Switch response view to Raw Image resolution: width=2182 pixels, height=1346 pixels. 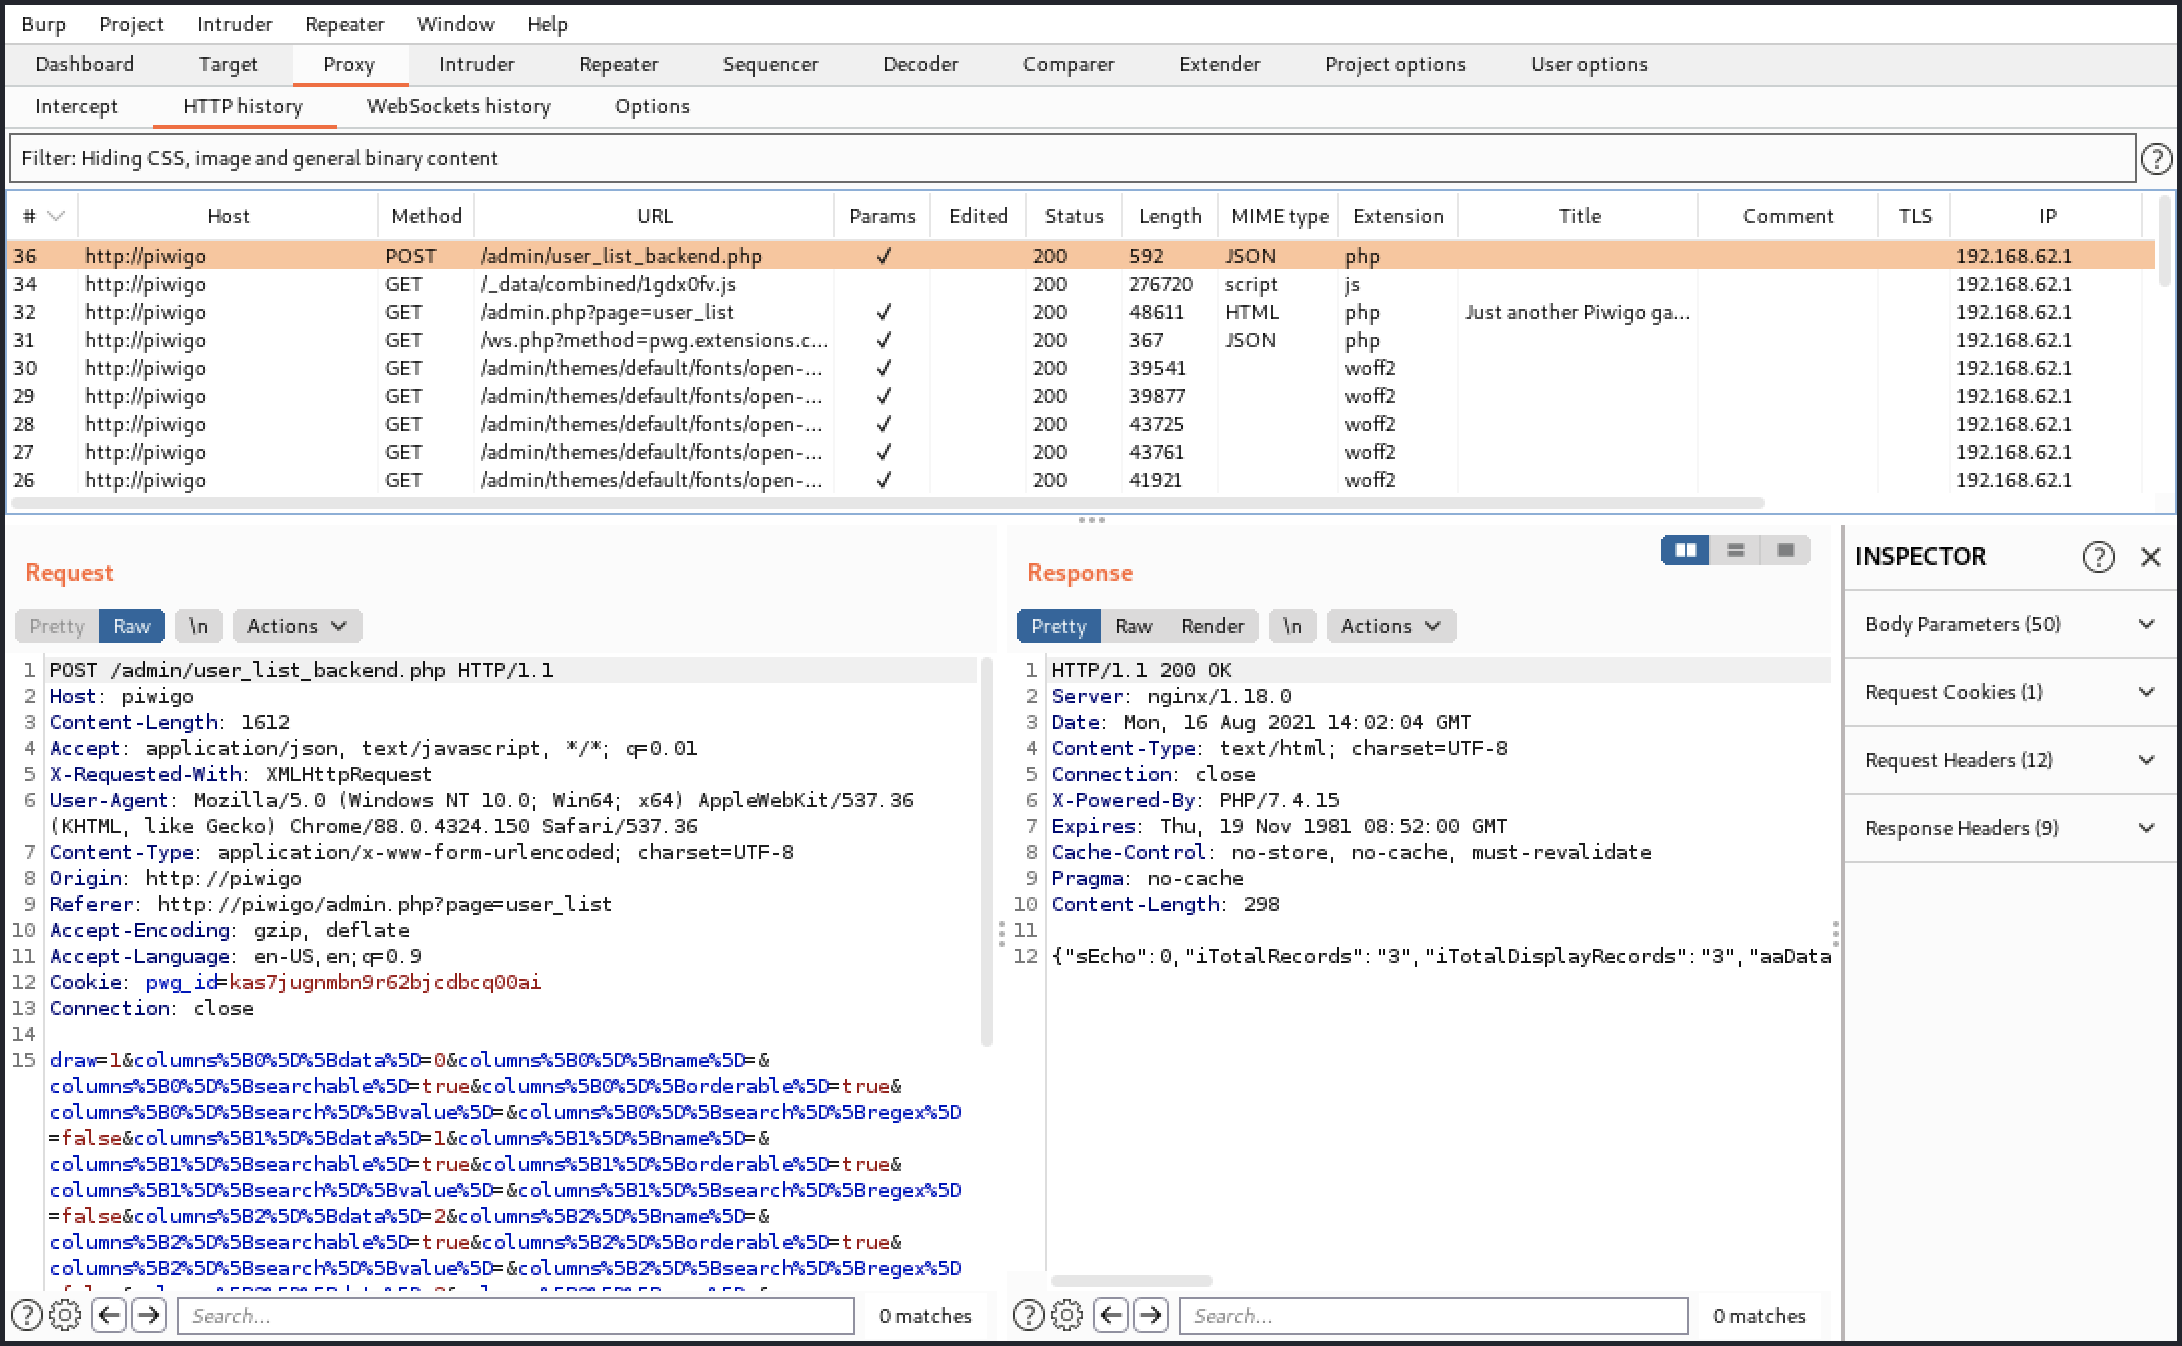[1134, 626]
